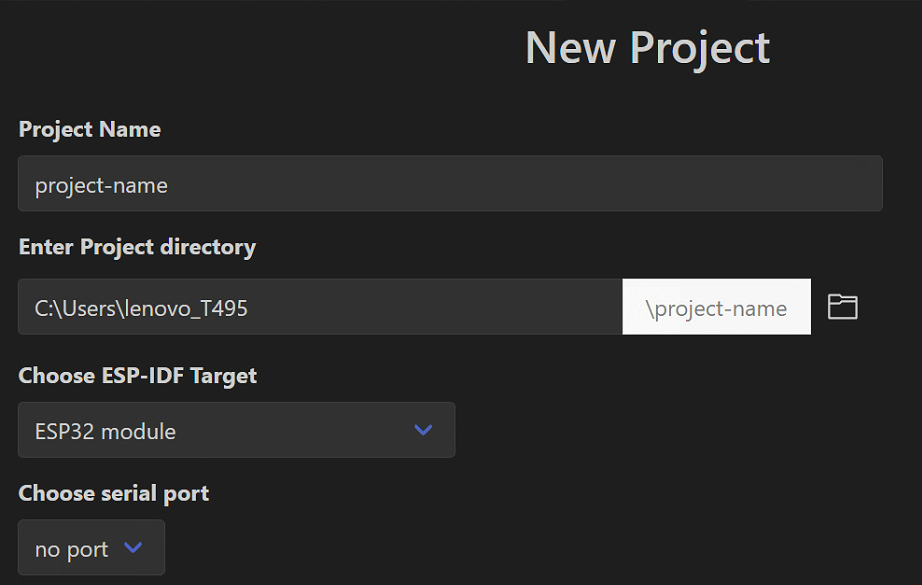The width and height of the screenshot is (922, 585).
Task: Click the Choose serial port label
Action: [x=113, y=493]
